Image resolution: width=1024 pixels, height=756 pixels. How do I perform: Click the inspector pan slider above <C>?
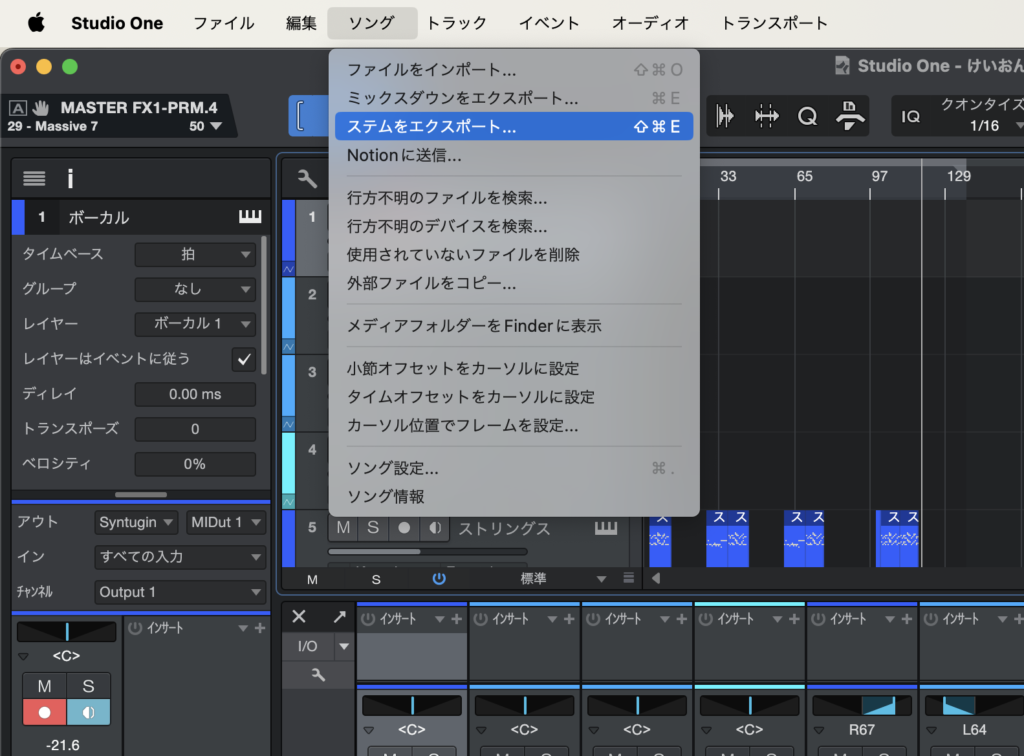(x=66, y=631)
